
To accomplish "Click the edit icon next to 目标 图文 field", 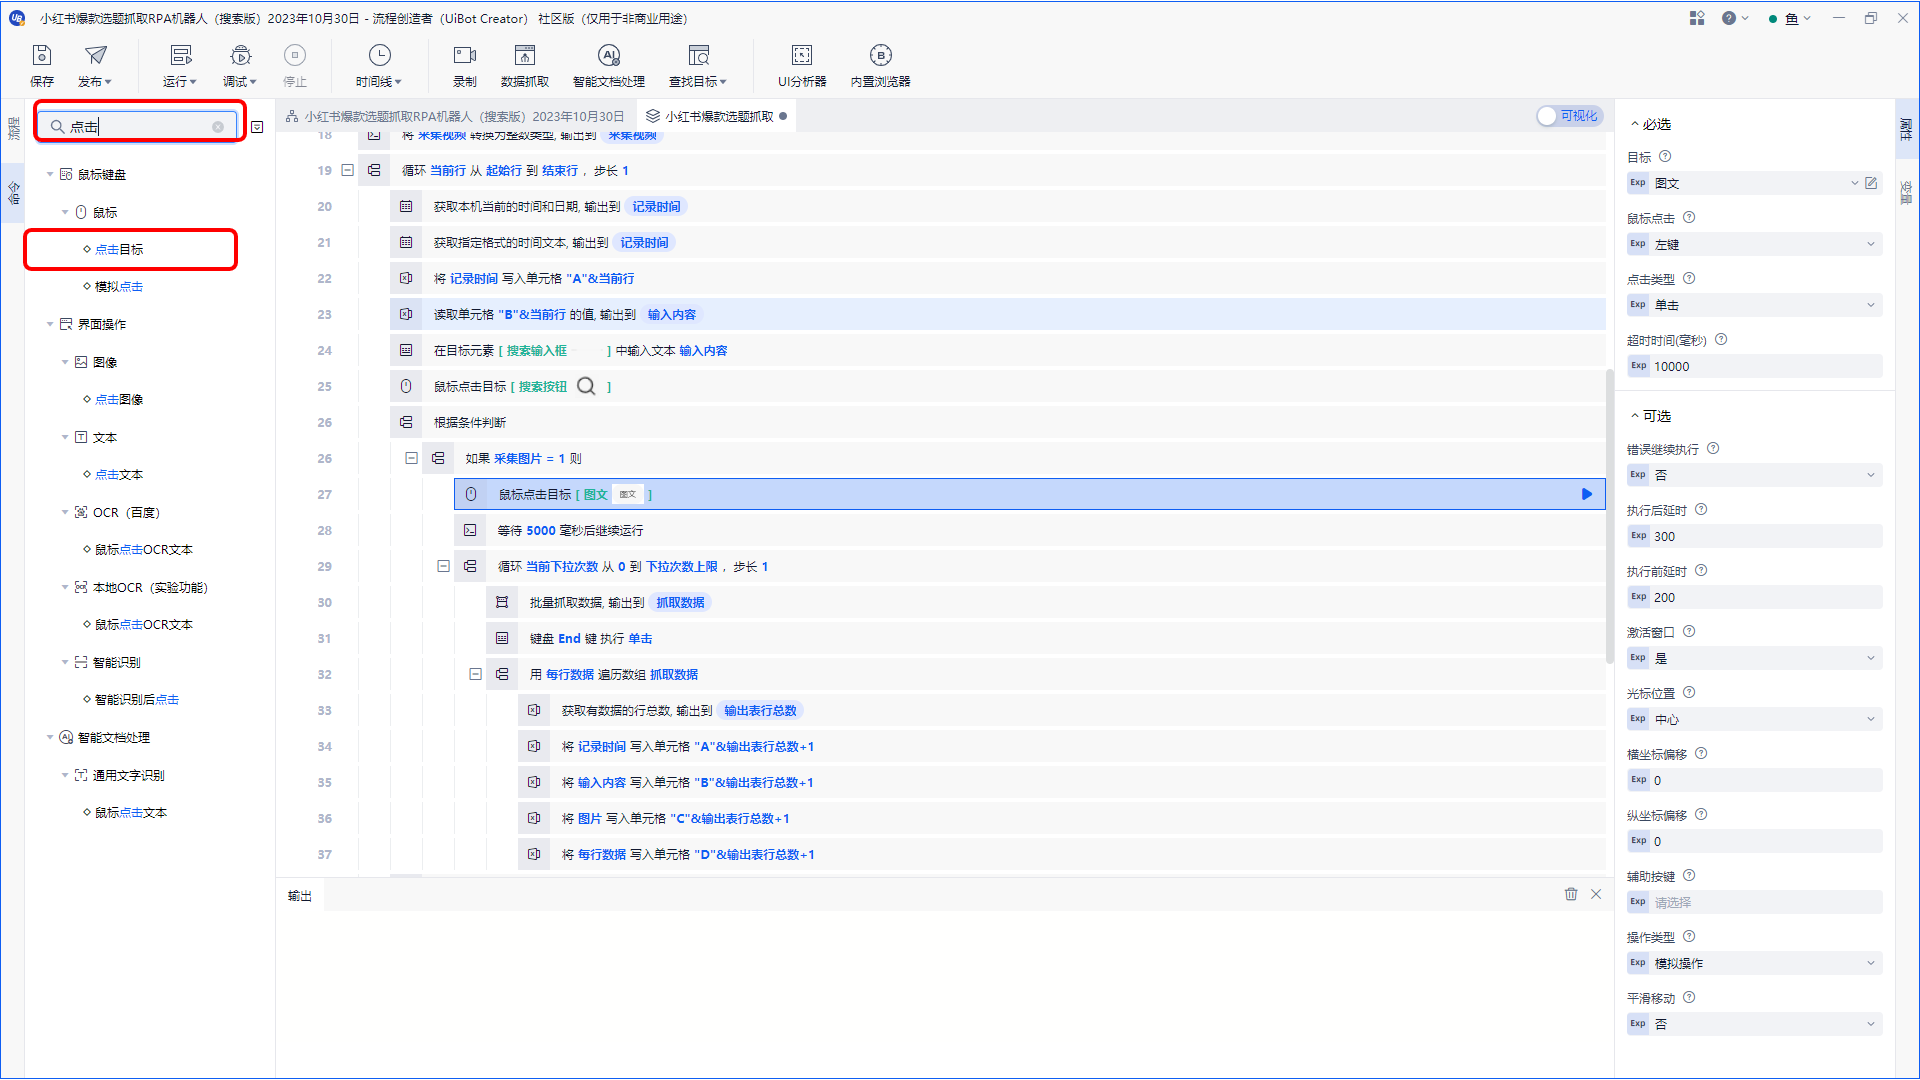I will 1871,183.
